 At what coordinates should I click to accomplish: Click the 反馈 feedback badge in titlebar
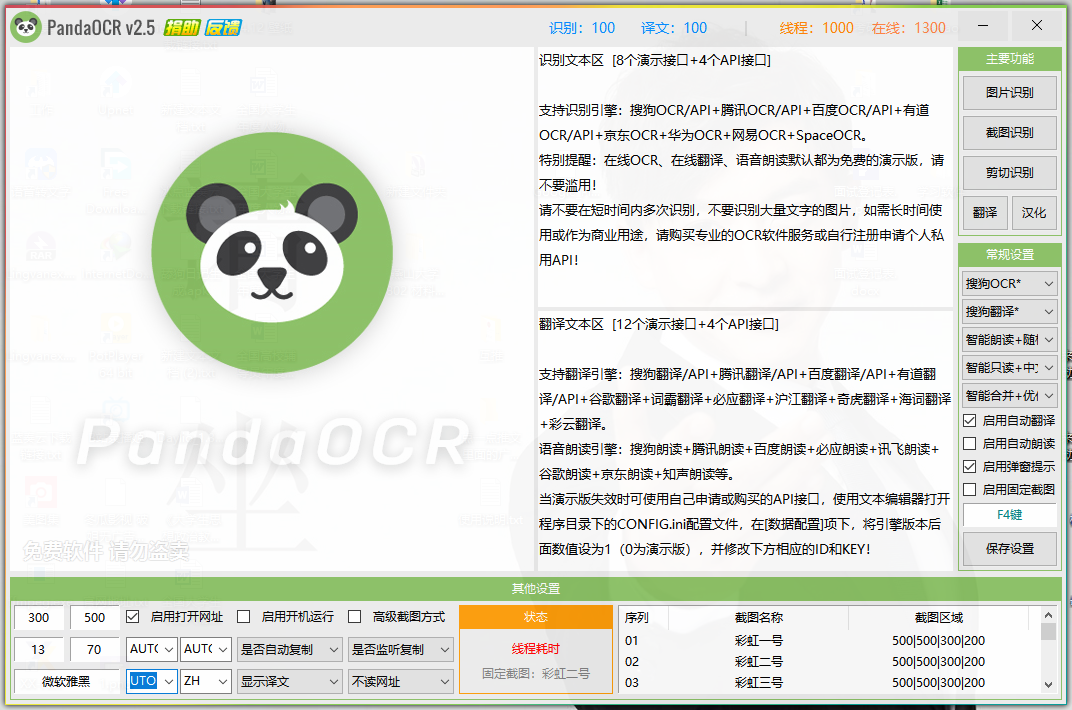click(x=224, y=27)
